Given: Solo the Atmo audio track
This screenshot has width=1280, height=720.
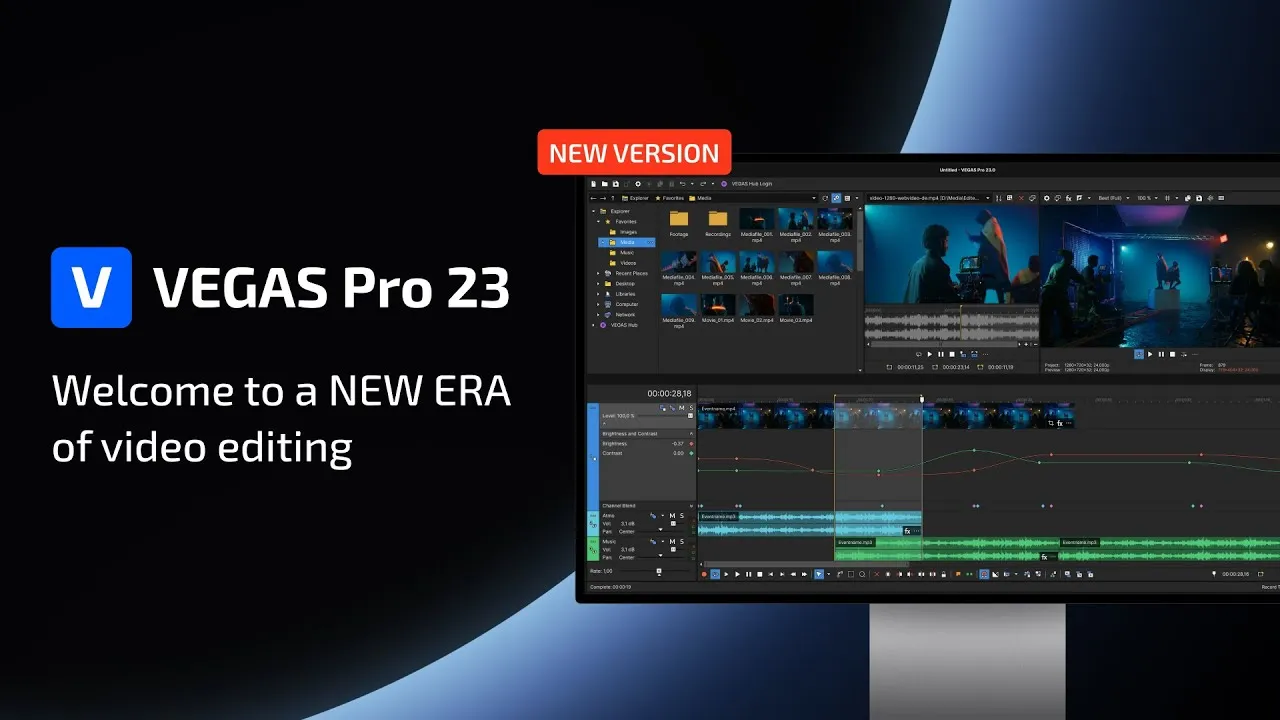Looking at the screenshot, I should pos(682,516).
